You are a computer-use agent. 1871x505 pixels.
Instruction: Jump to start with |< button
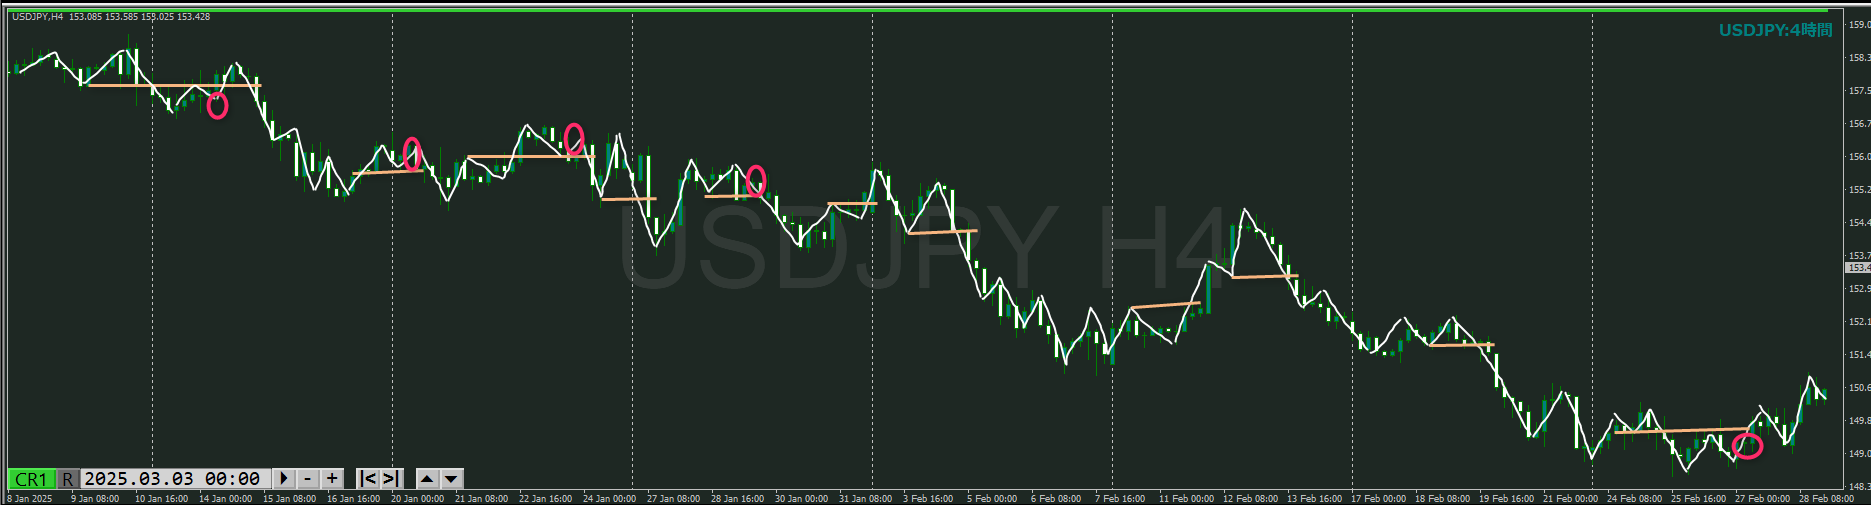click(x=368, y=479)
